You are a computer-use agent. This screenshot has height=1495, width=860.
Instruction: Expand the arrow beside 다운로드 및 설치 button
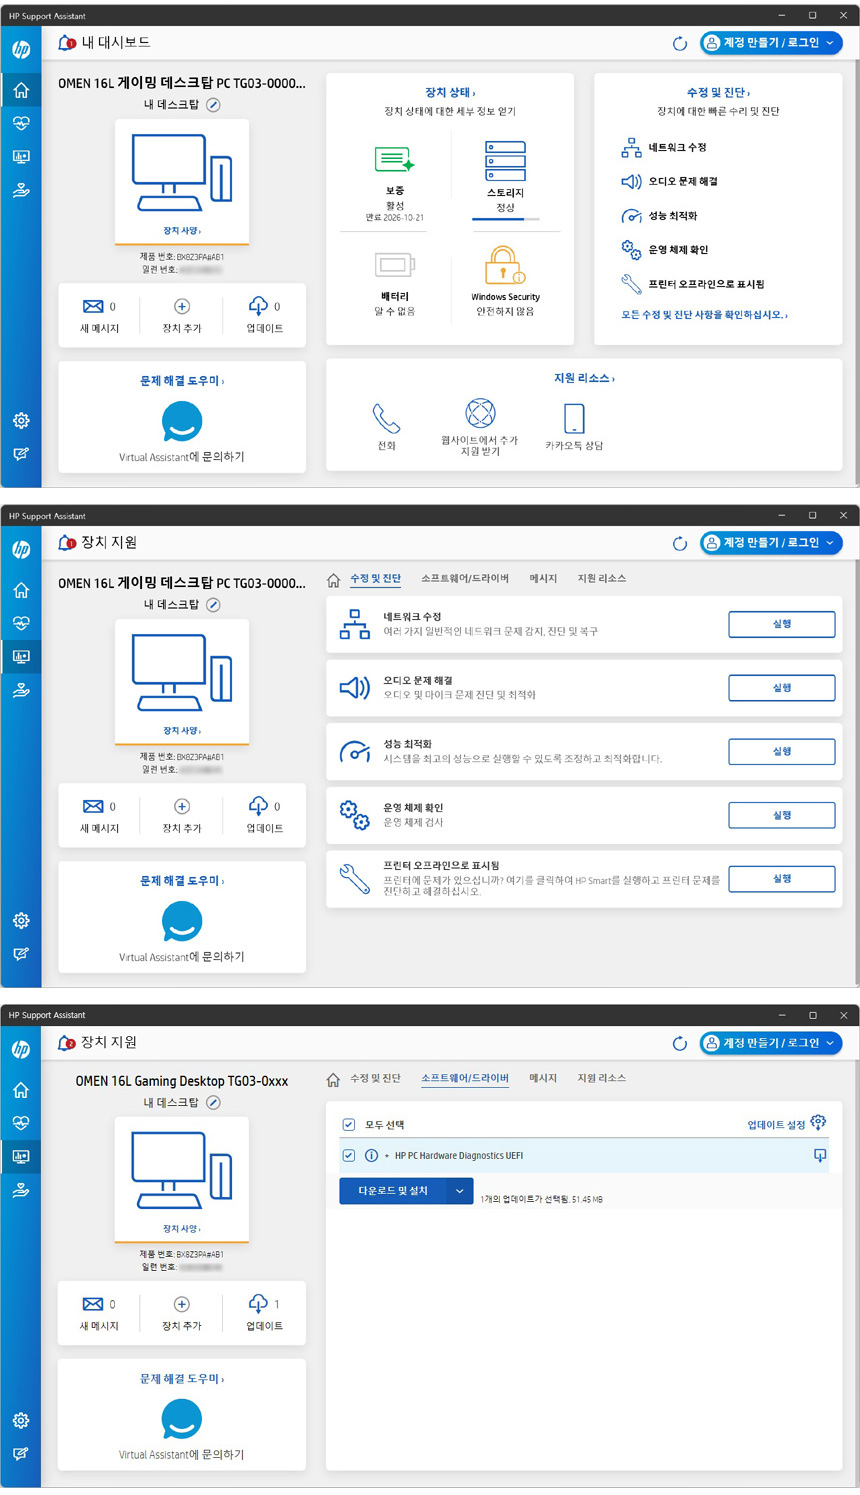coord(459,1191)
